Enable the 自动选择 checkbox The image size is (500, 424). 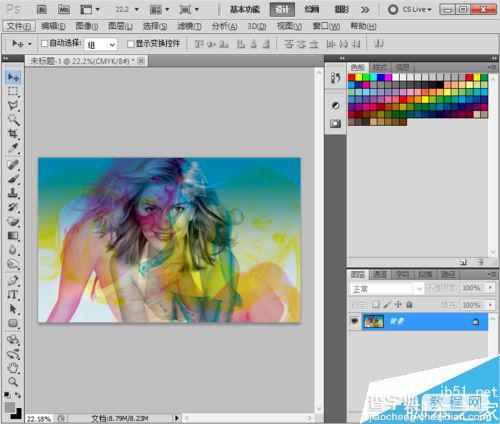click(44, 43)
